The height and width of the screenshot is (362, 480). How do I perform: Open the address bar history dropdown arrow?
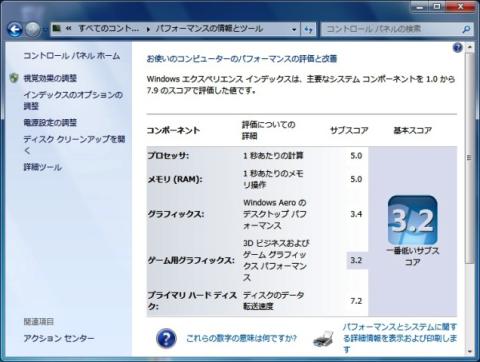pyautogui.click(x=294, y=29)
